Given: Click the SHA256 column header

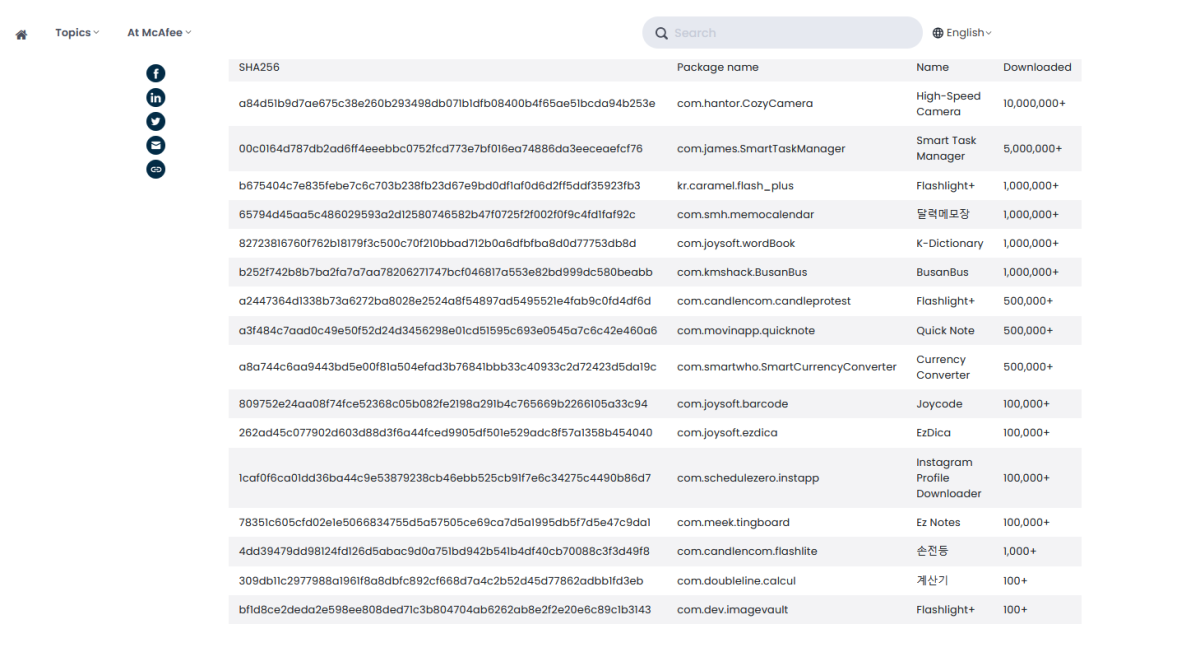Looking at the screenshot, I should [x=259, y=68].
